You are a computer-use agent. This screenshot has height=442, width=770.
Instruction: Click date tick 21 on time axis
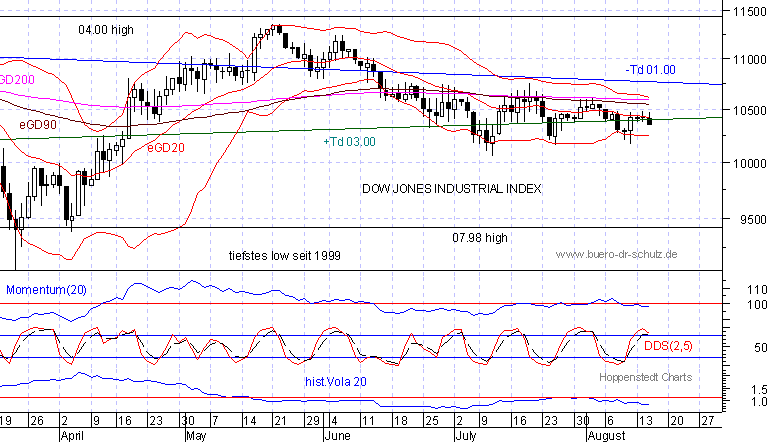280,421
